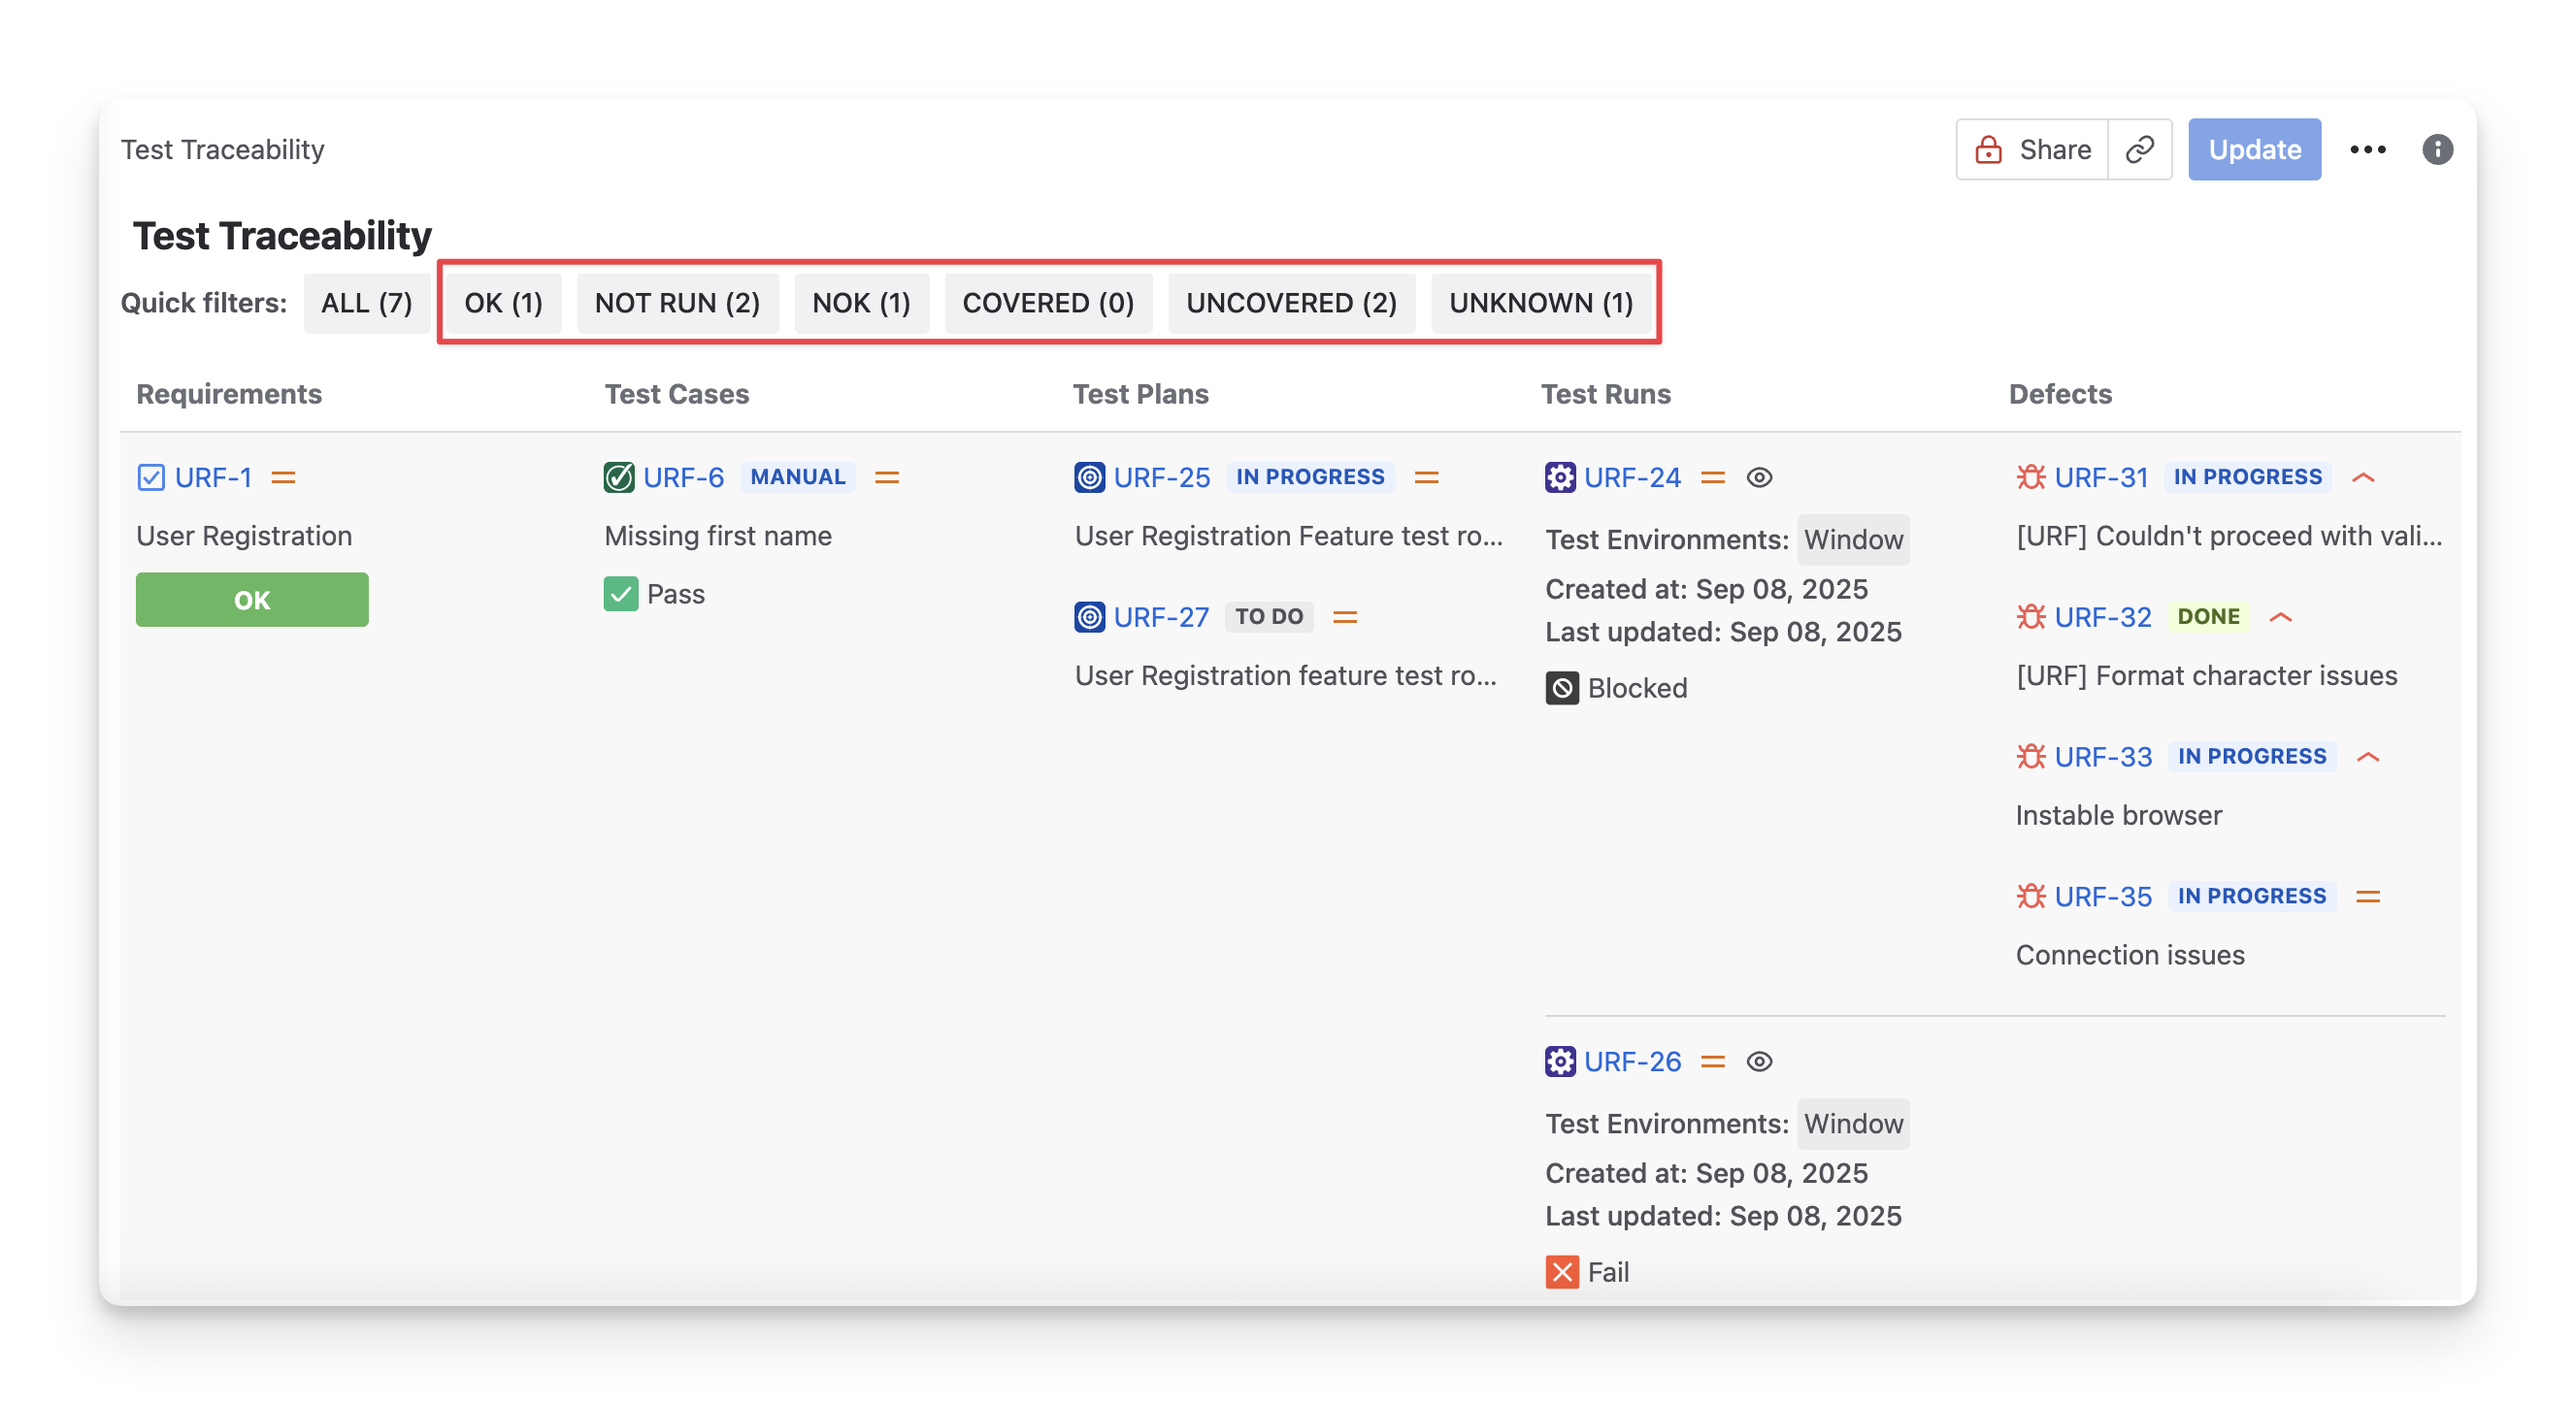Click the priority chevron next to URF-32 DONE
Screen dimensions: 2576x1405
2280,617
